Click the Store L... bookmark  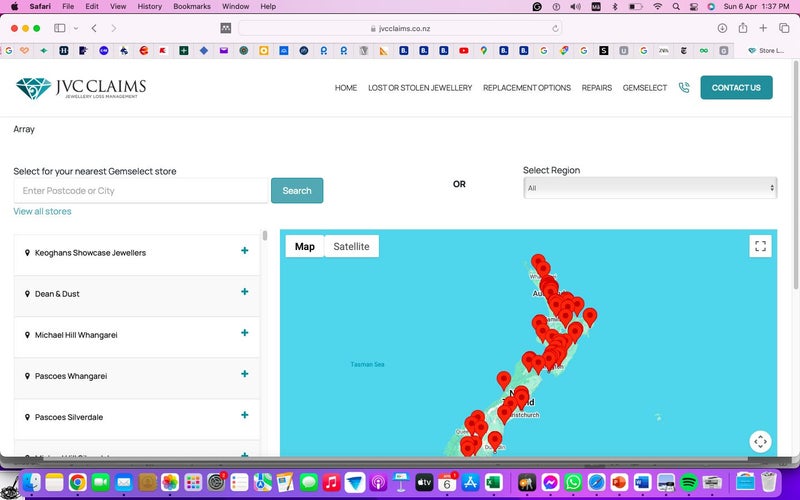(x=766, y=51)
